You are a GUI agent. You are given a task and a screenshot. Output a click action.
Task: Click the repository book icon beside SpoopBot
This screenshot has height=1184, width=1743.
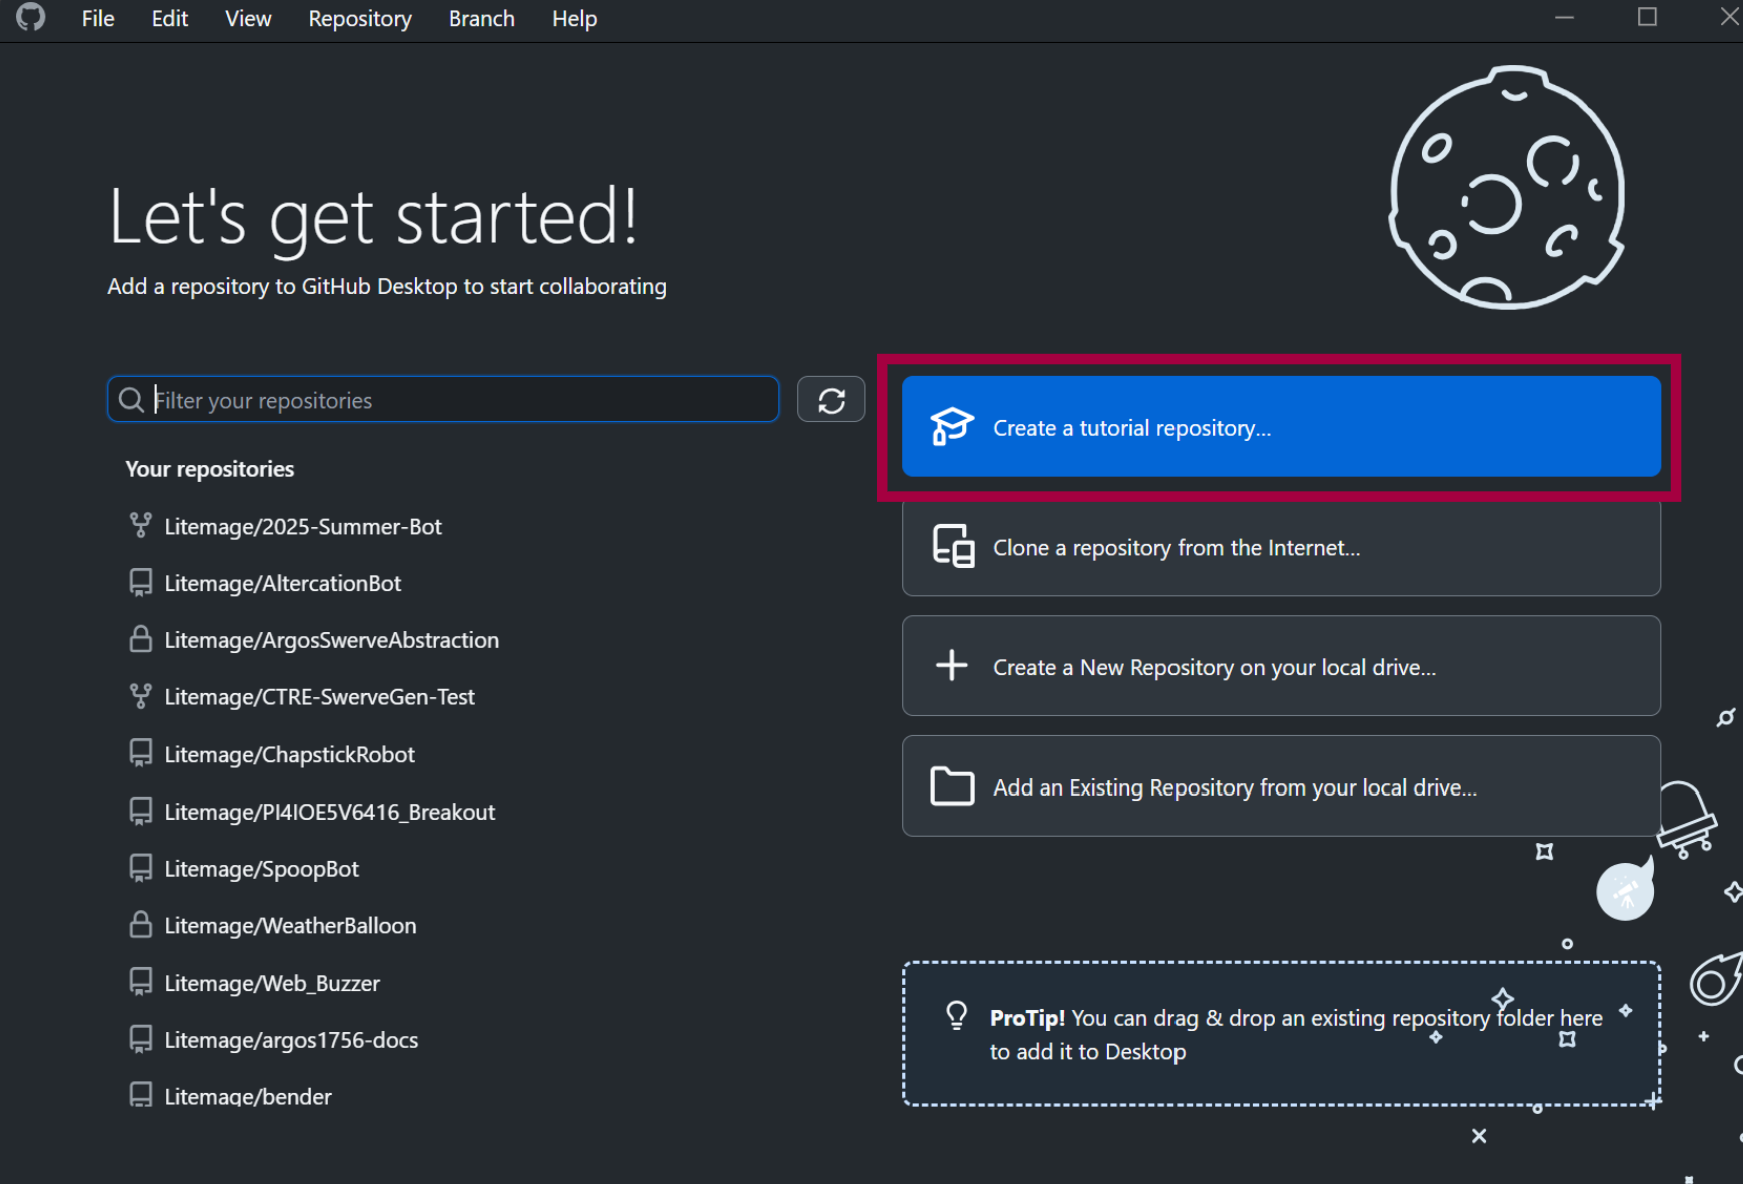click(x=140, y=868)
